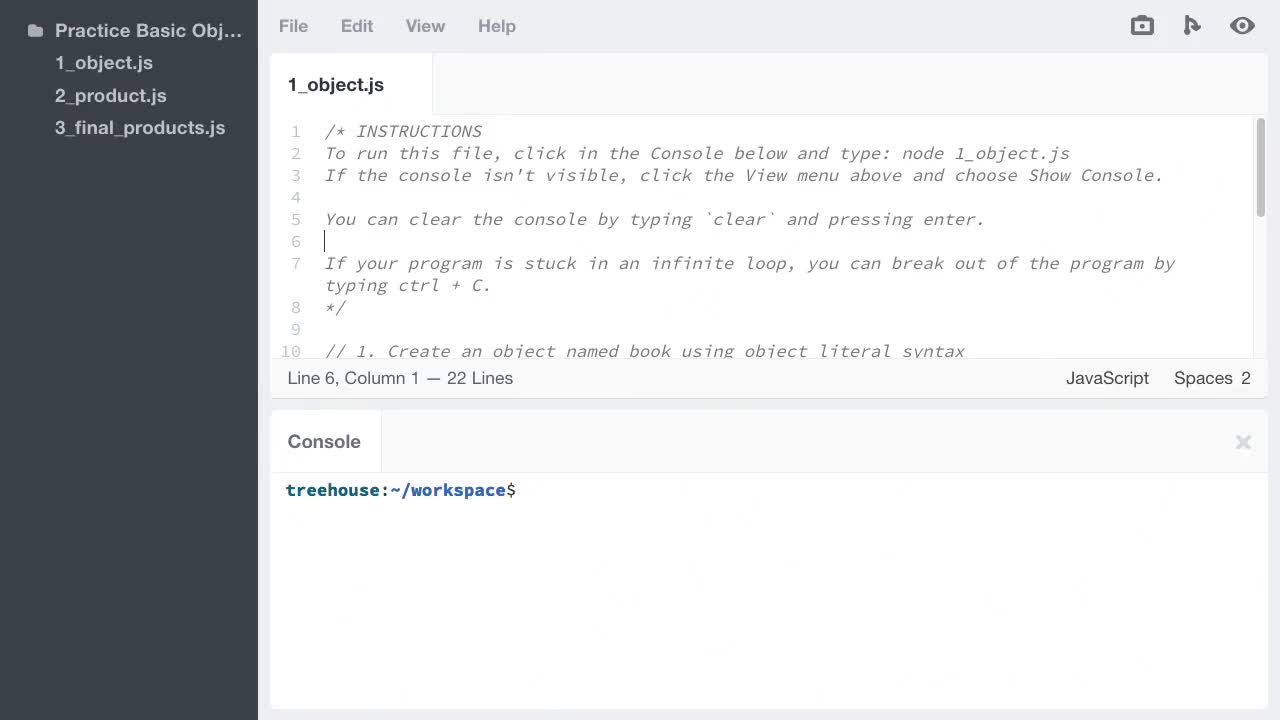The image size is (1280, 720).
Task: Select the Console panel tab
Action: [x=324, y=441]
